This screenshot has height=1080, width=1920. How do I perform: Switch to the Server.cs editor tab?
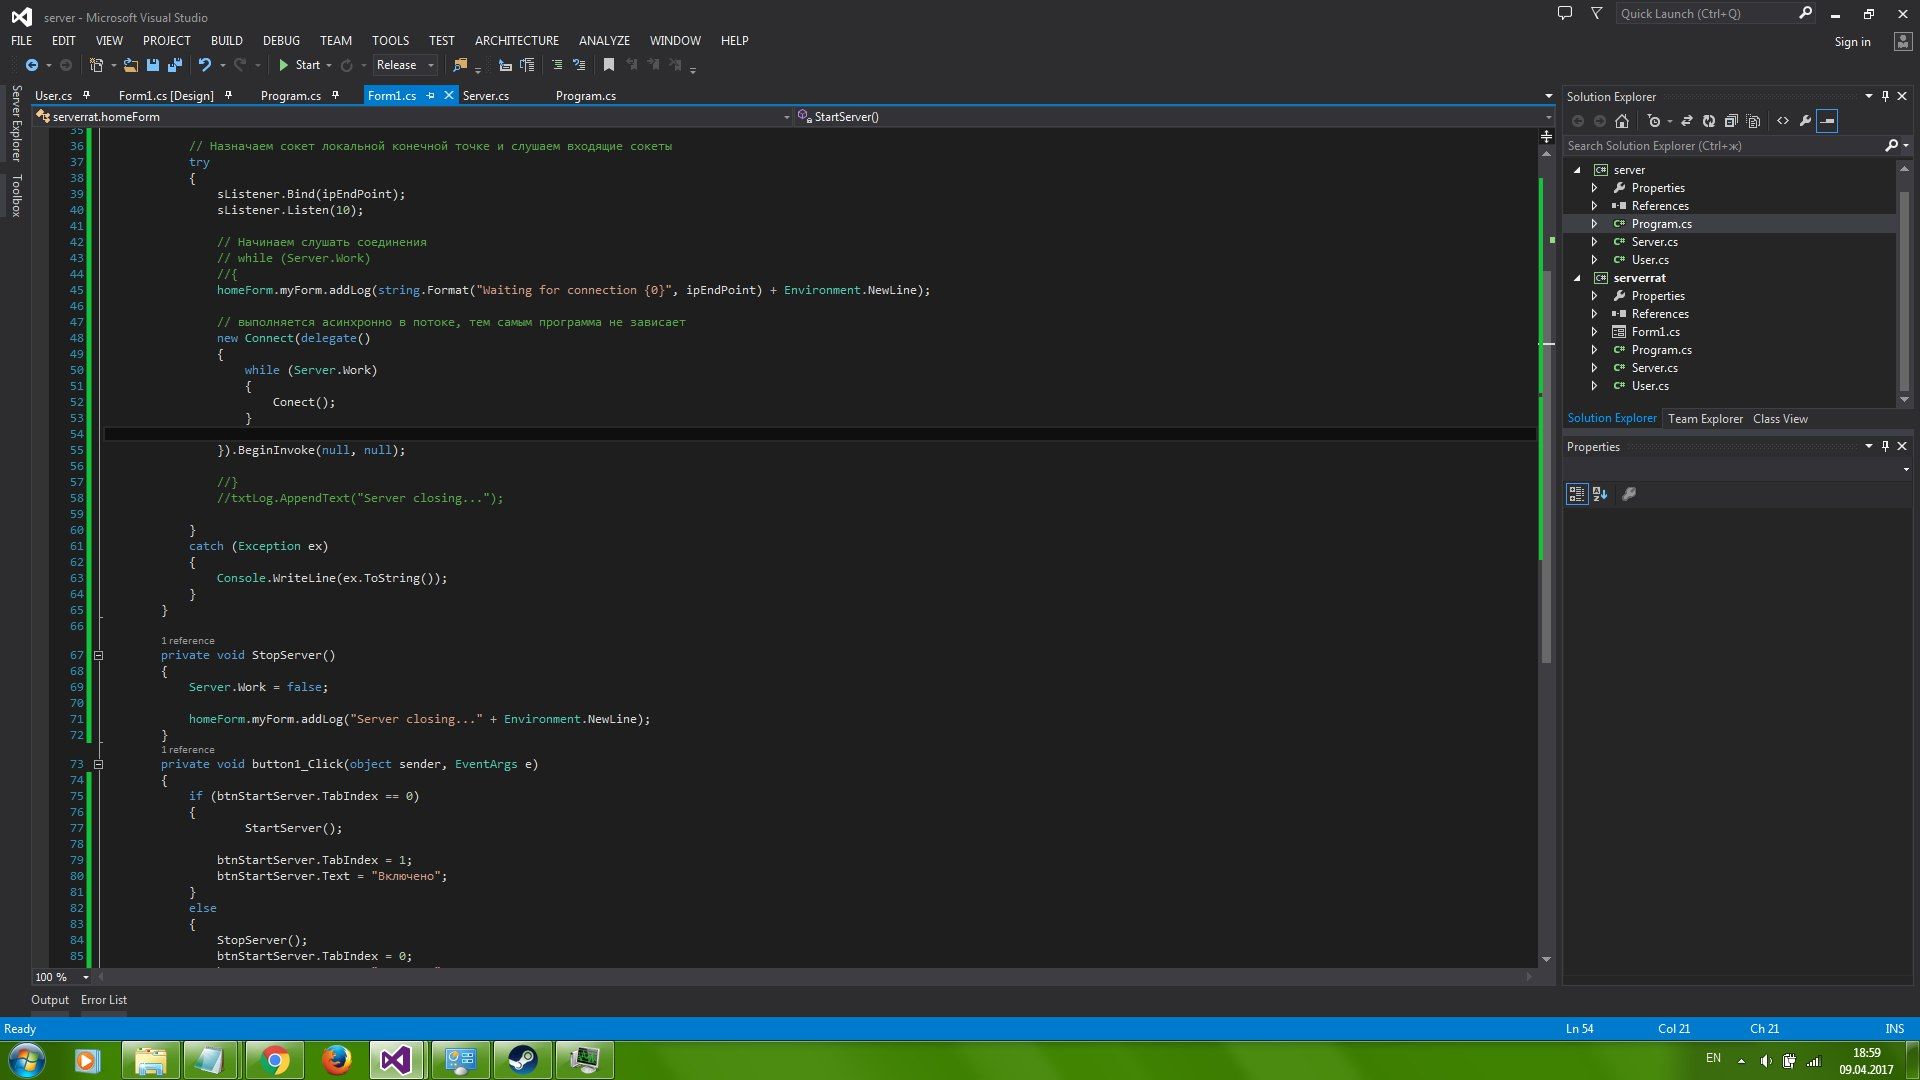click(485, 96)
